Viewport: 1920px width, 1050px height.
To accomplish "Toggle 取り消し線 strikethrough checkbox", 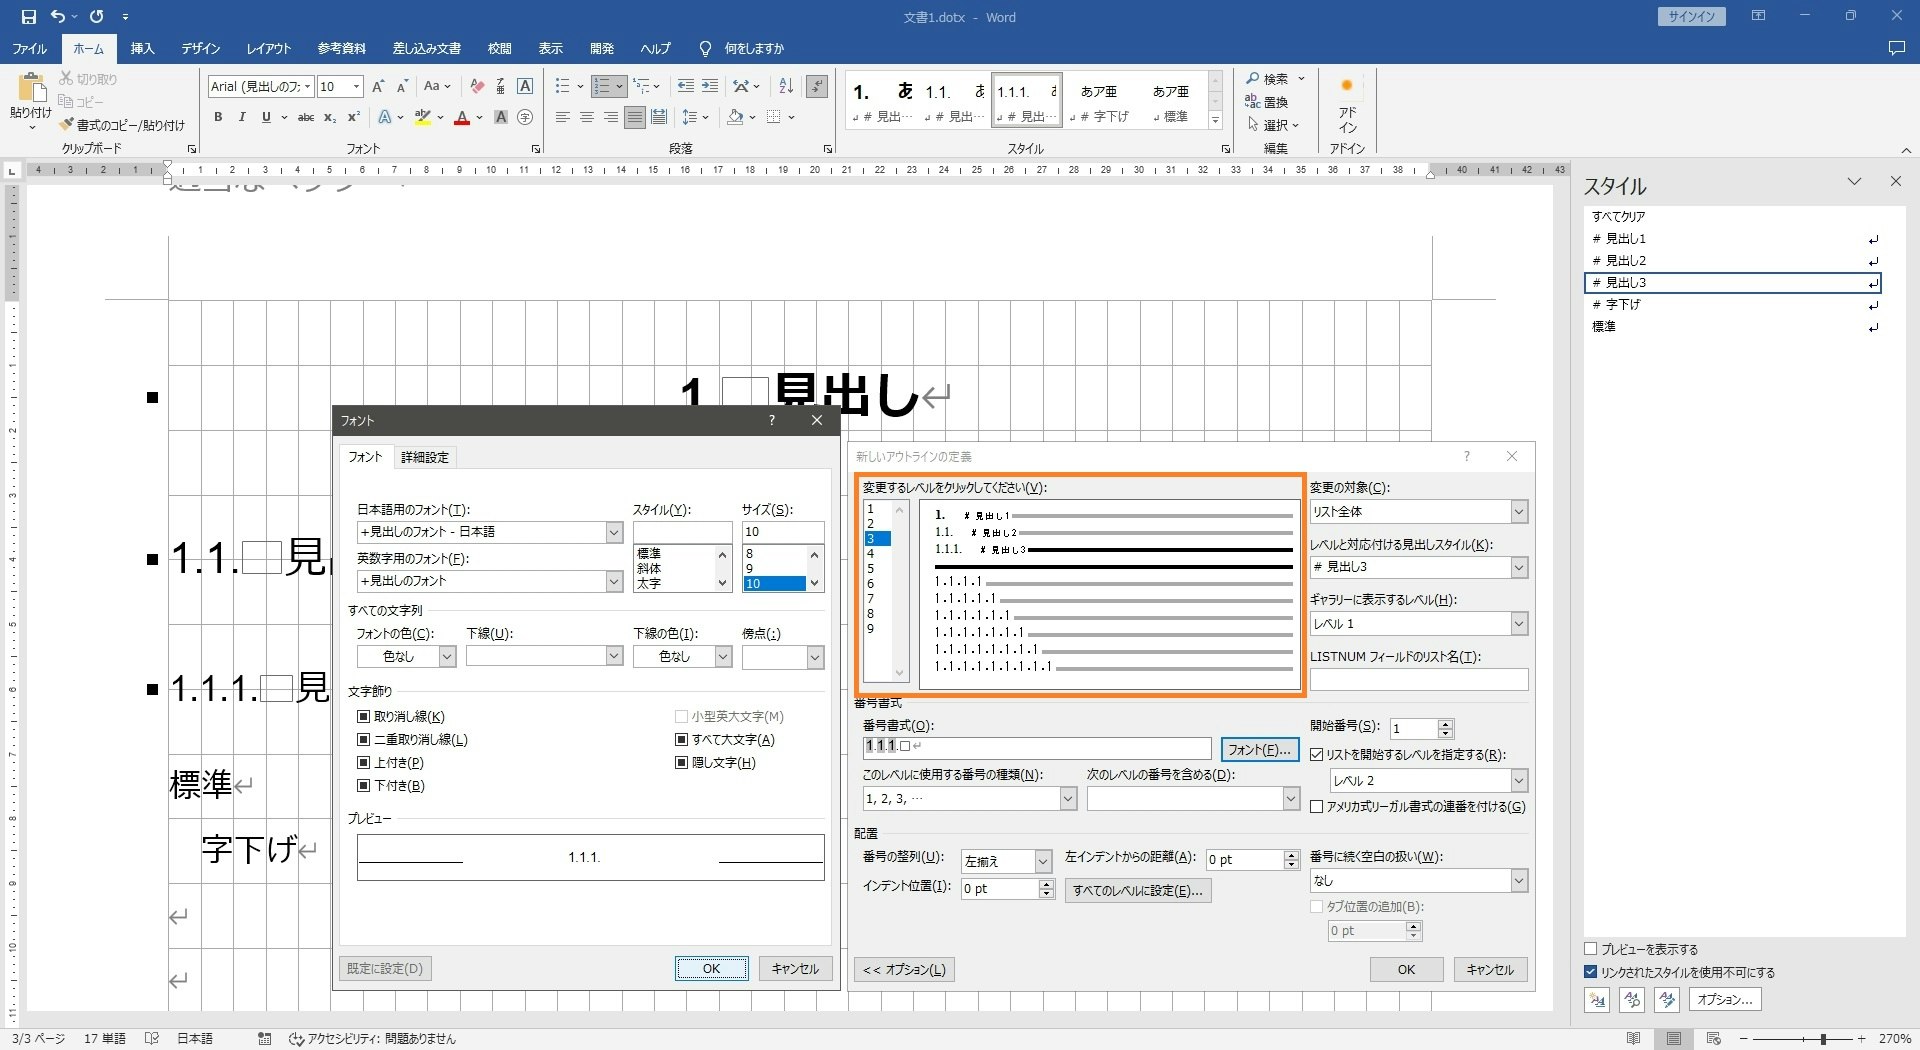I will pos(364,716).
